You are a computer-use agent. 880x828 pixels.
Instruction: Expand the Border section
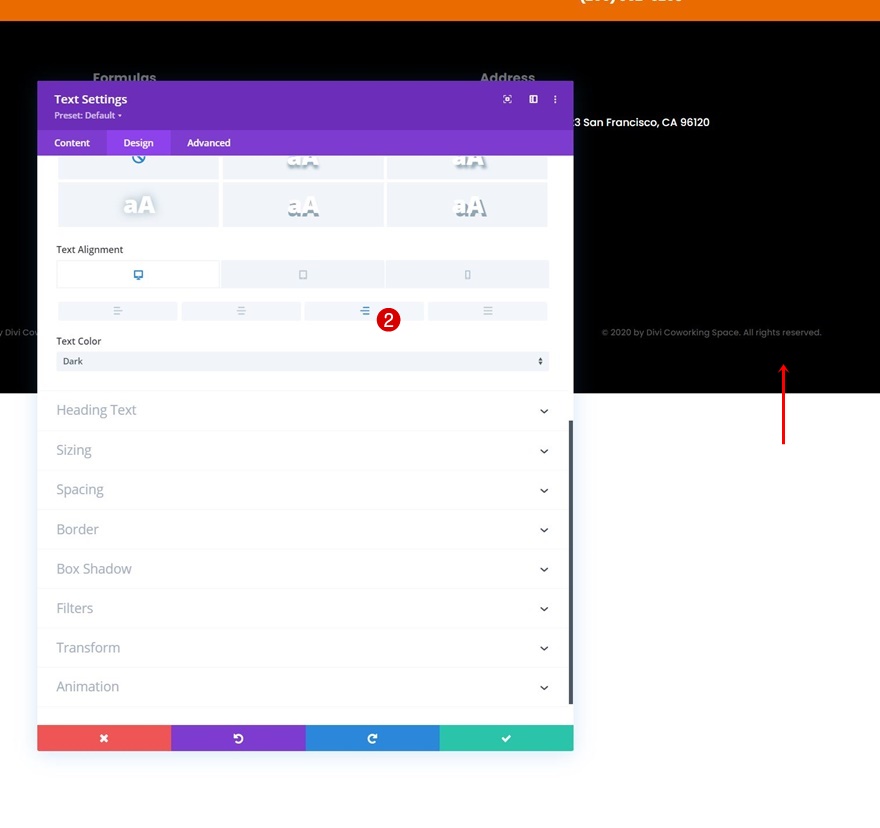(x=302, y=529)
